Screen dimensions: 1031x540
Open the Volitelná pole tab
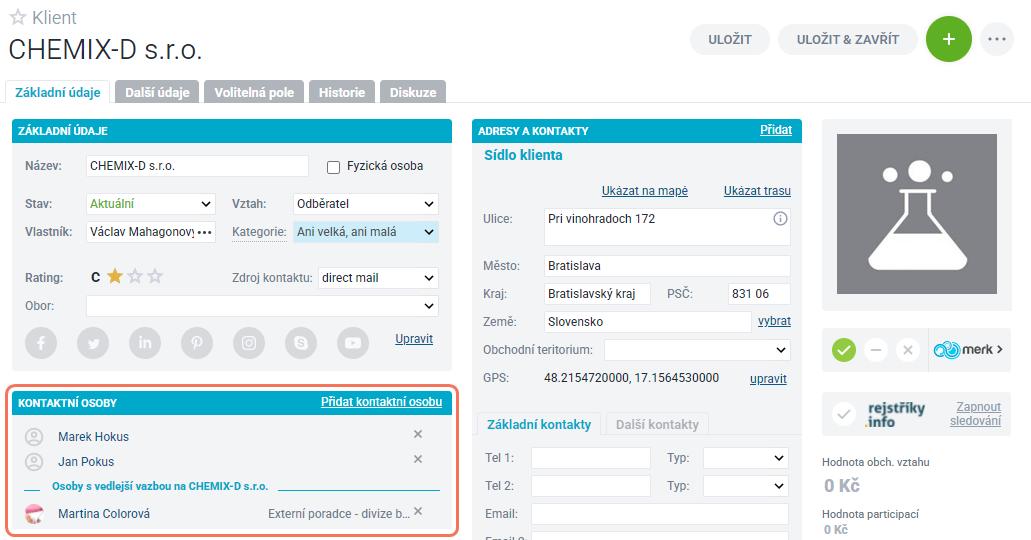(254, 92)
